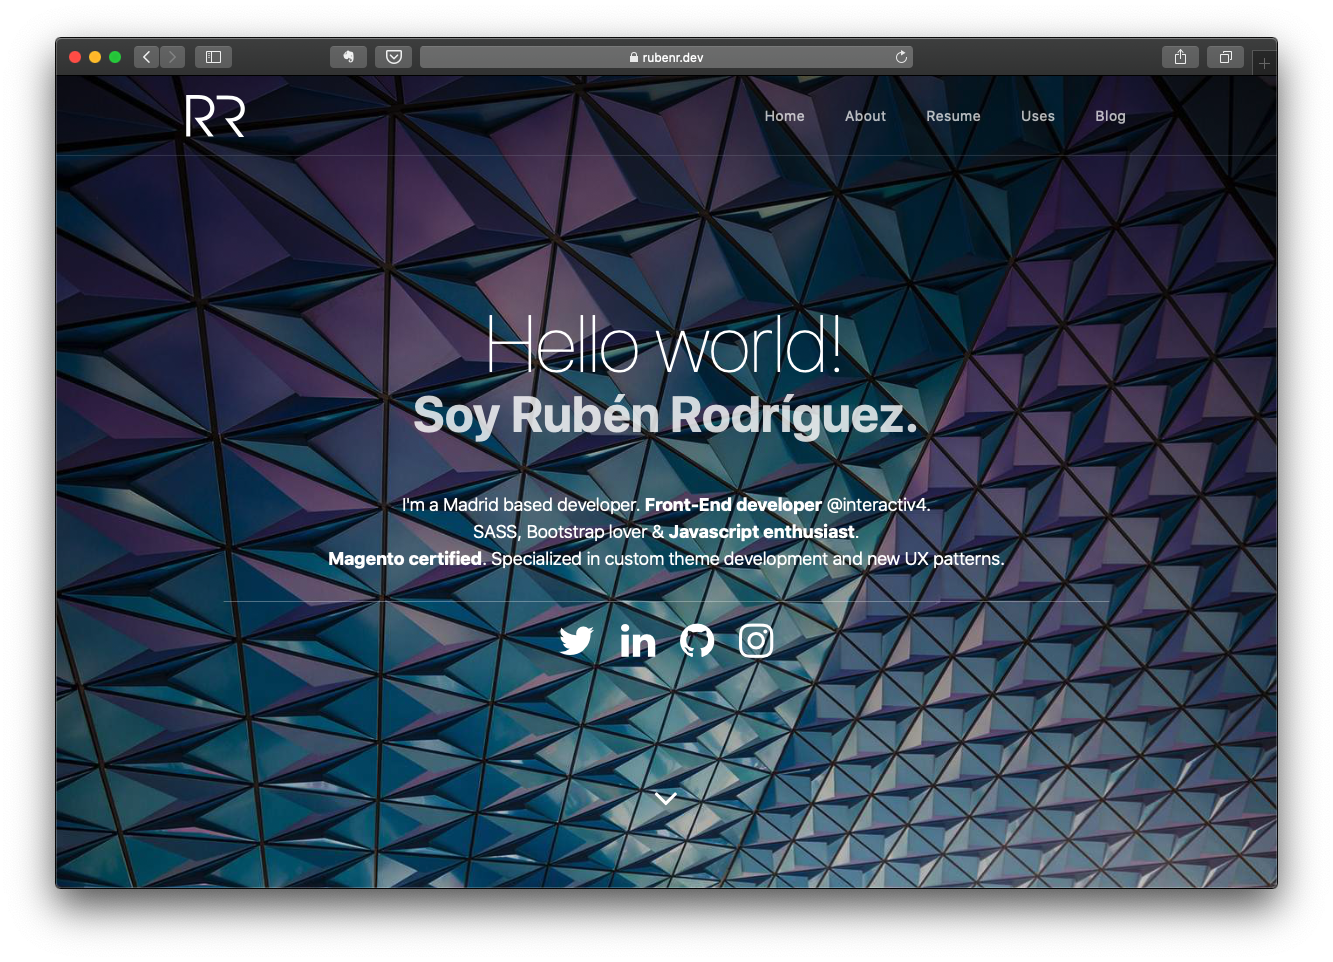Close the Safari window with red button
Image resolution: width=1333 pixels, height=962 pixels.
click(x=75, y=57)
